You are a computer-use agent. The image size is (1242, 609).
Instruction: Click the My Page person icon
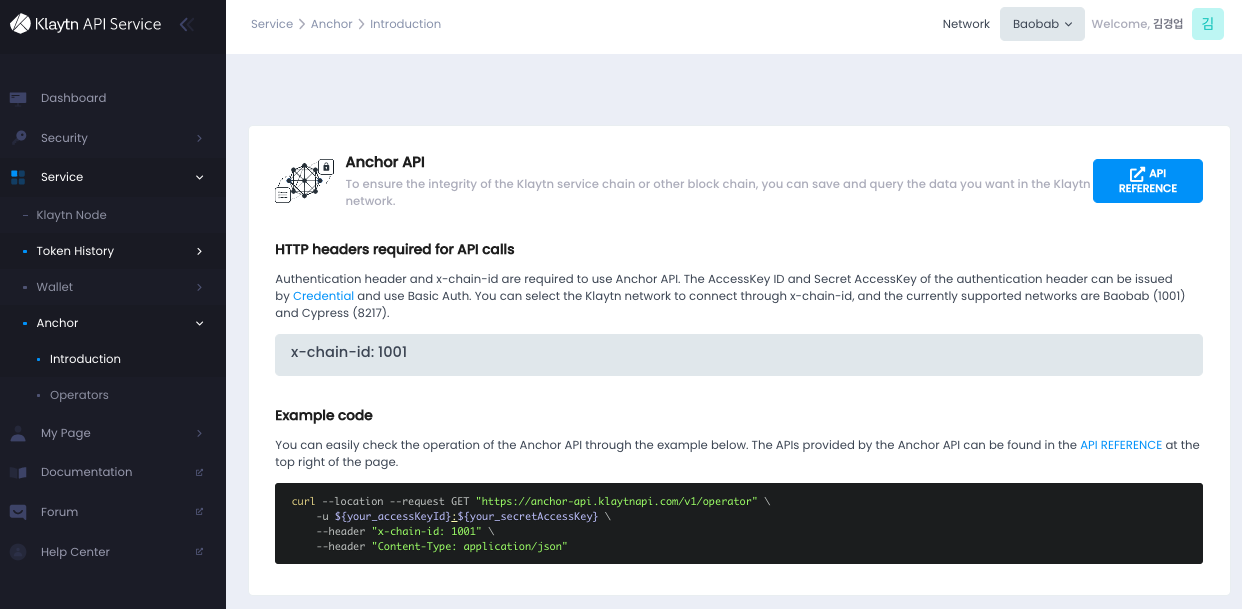pyautogui.click(x=18, y=433)
